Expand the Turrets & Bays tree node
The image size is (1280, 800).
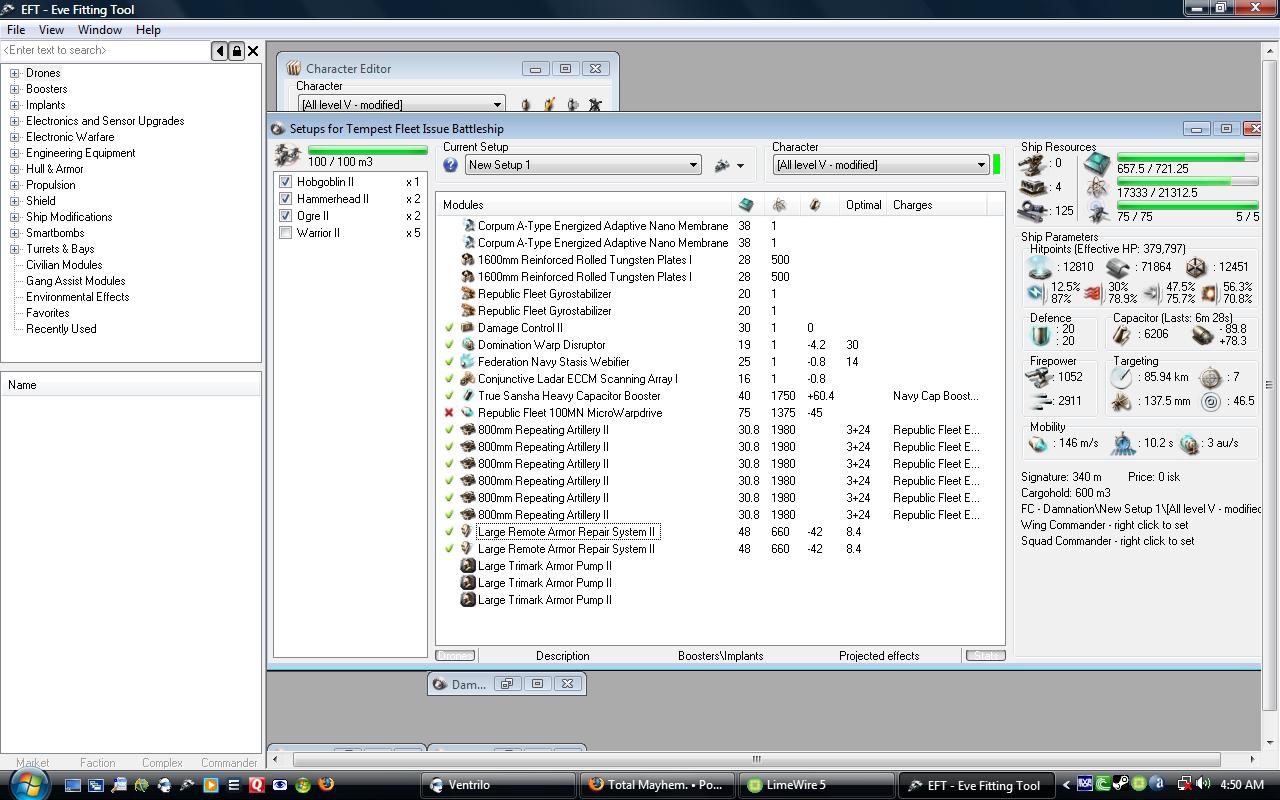15,249
